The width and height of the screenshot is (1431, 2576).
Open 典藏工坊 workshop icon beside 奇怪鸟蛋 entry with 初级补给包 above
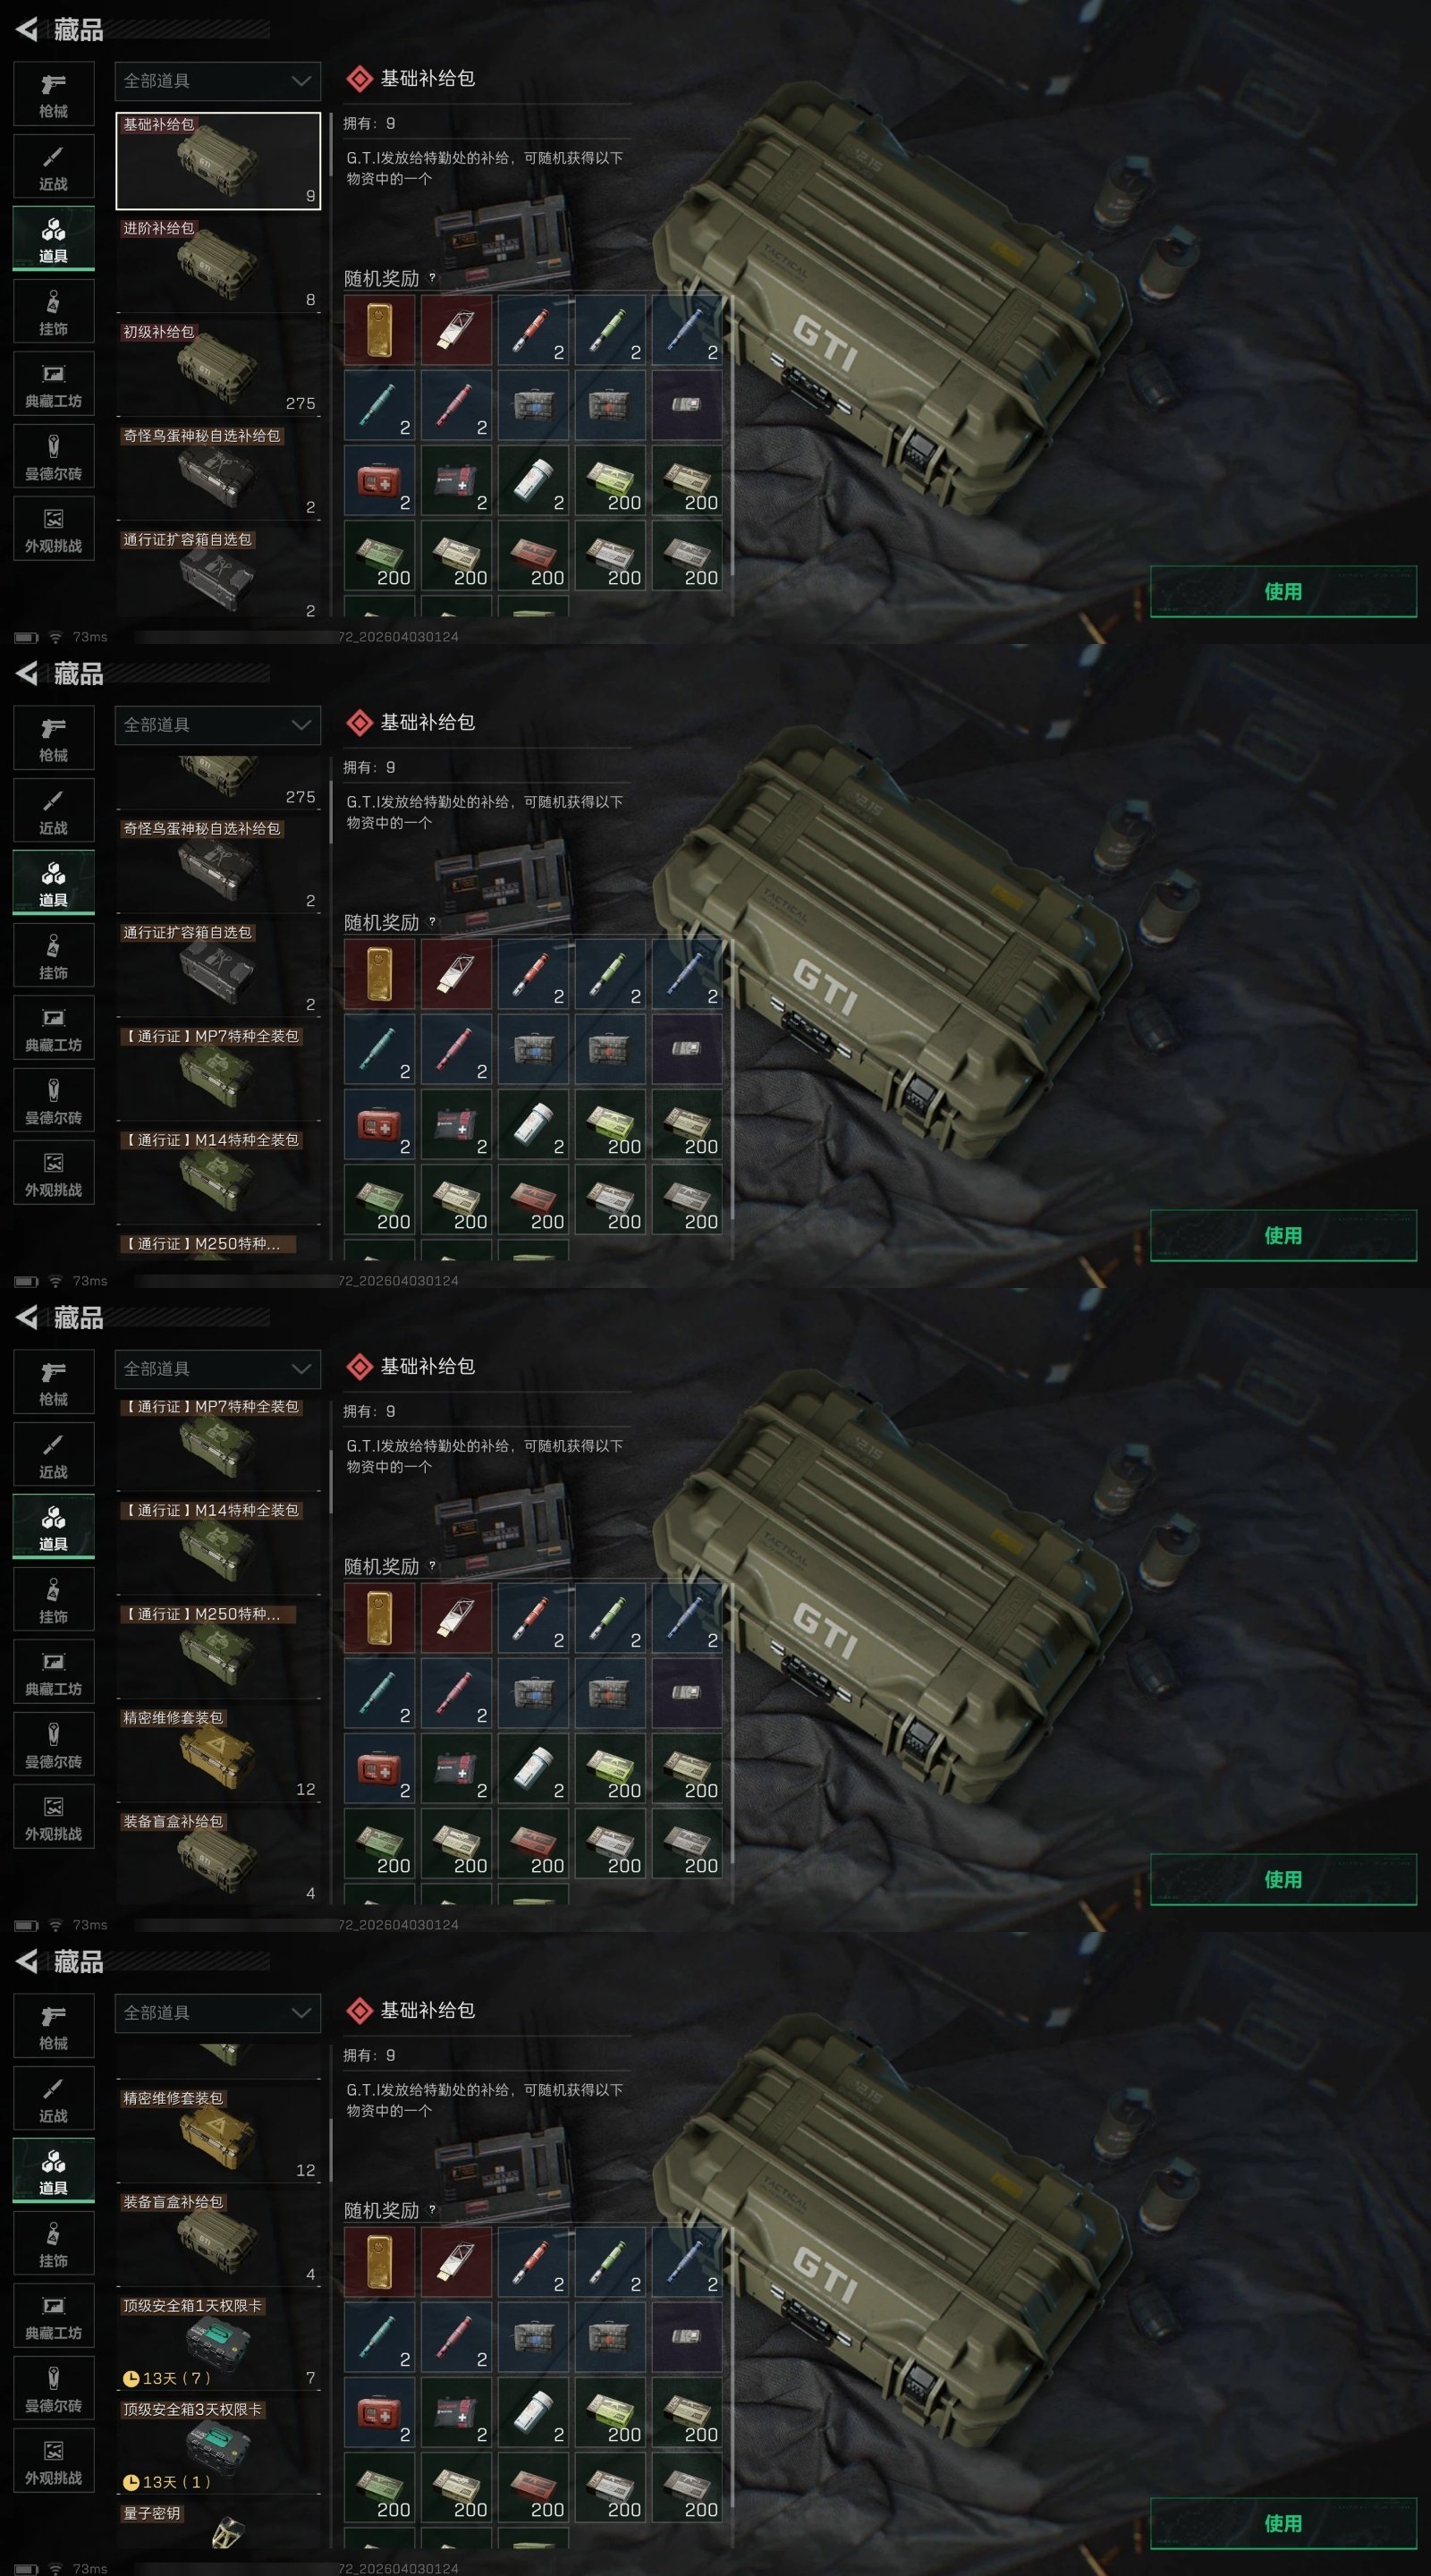[x=54, y=384]
